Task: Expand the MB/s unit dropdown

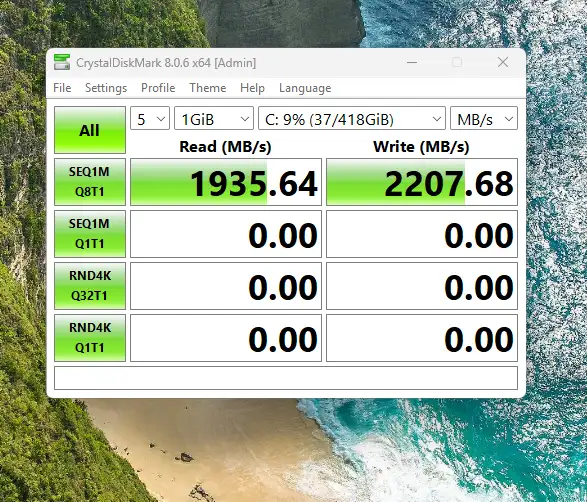Action: coord(484,118)
